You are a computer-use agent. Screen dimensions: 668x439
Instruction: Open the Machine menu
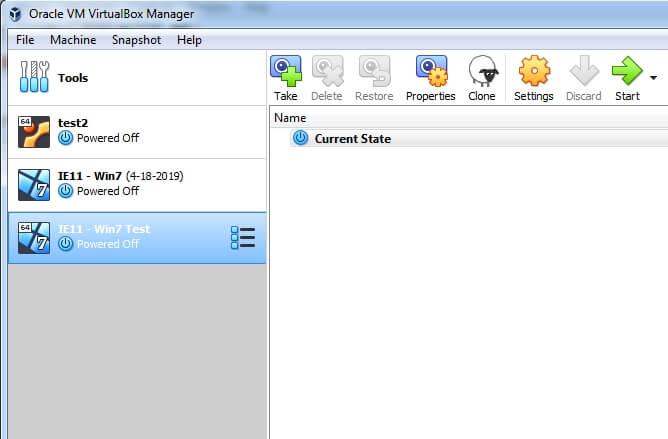click(x=73, y=40)
